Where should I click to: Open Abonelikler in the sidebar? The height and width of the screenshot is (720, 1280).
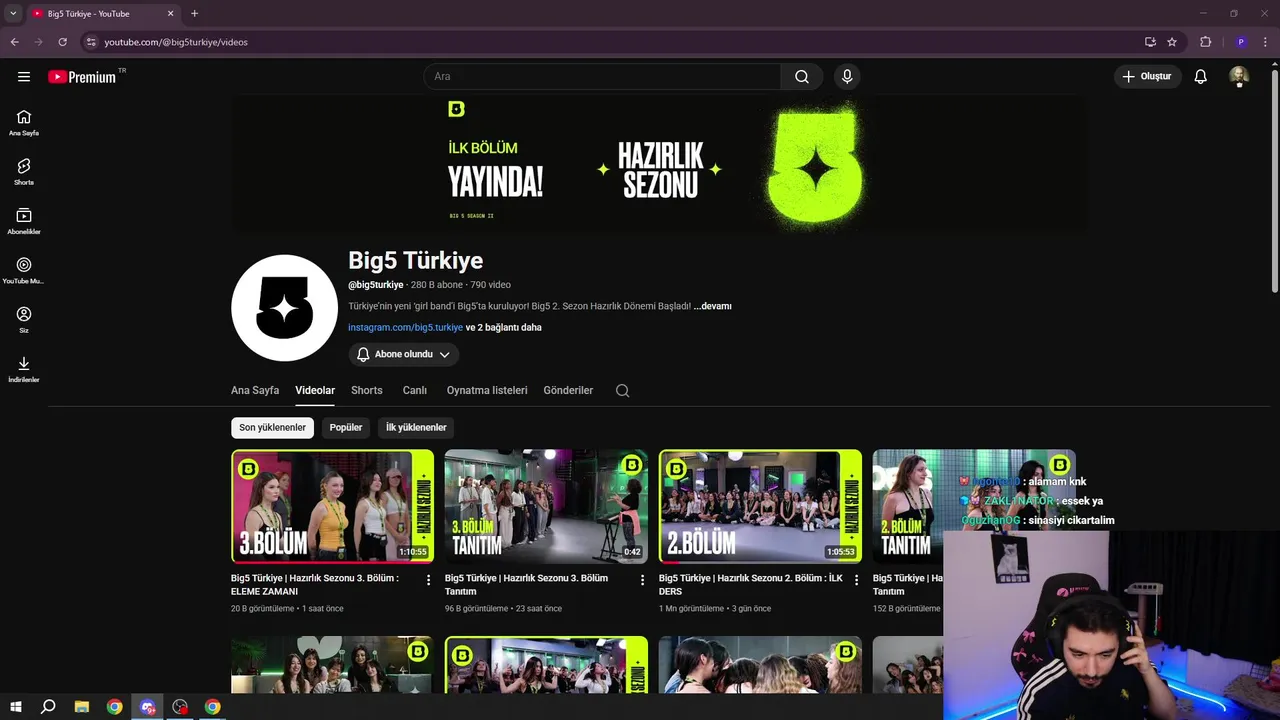click(x=24, y=221)
